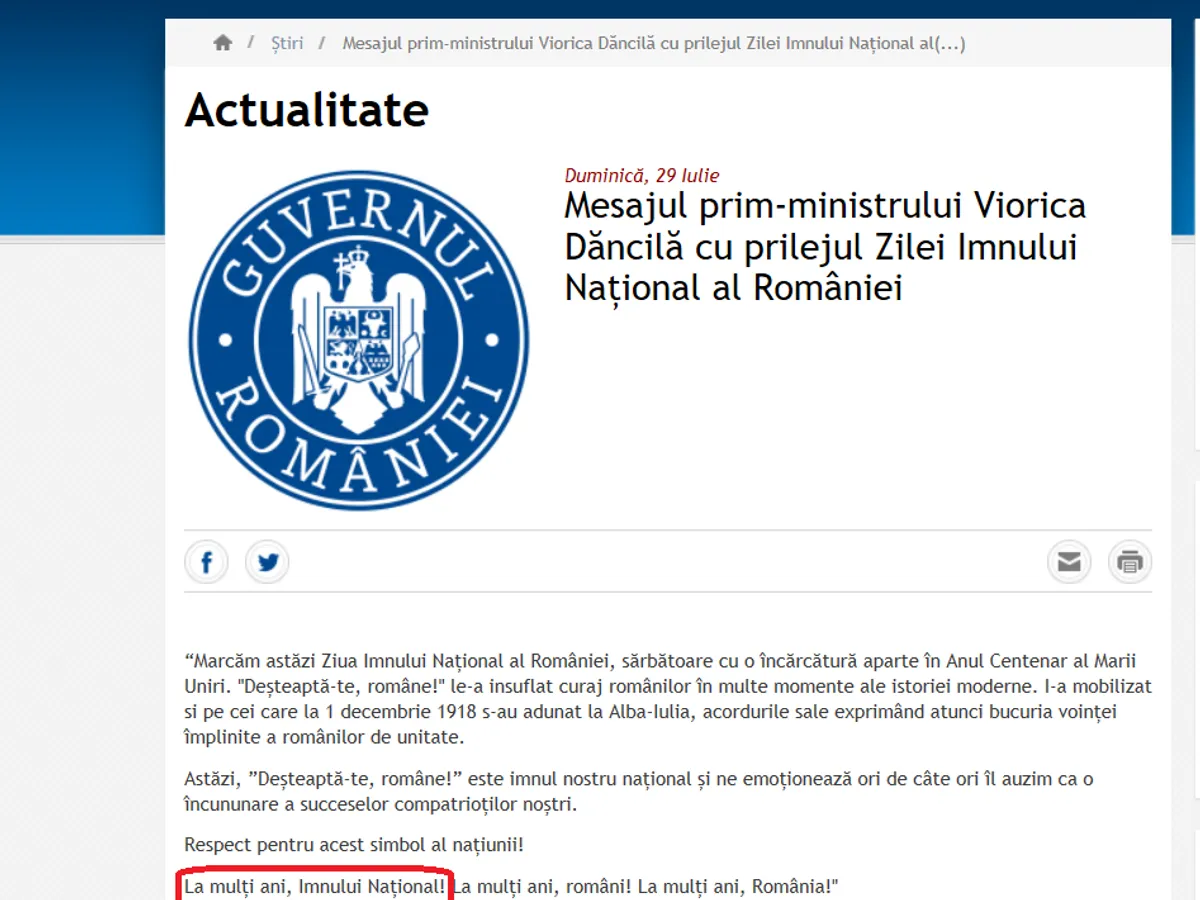Viewport: 1200px width, 900px height.
Task: Share the article on Twitter
Action: 267,563
